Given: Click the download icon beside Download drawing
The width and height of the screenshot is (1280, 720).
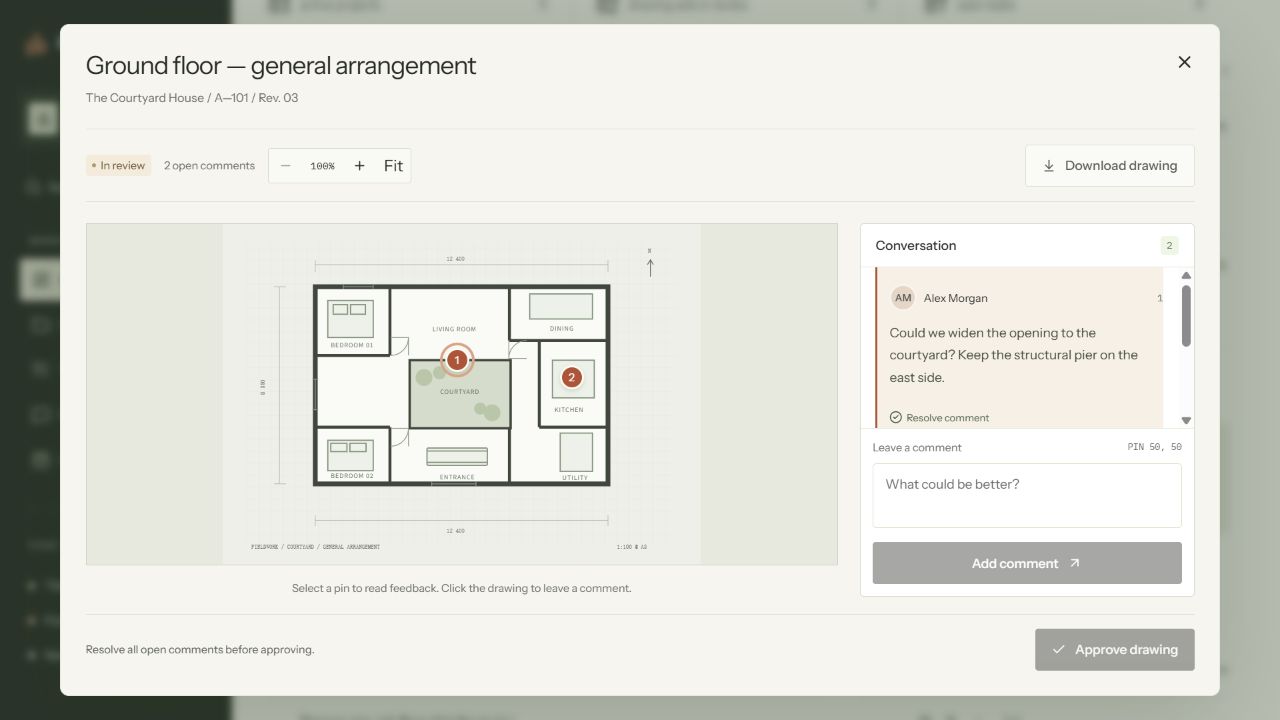Looking at the screenshot, I should (x=1049, y=166).
